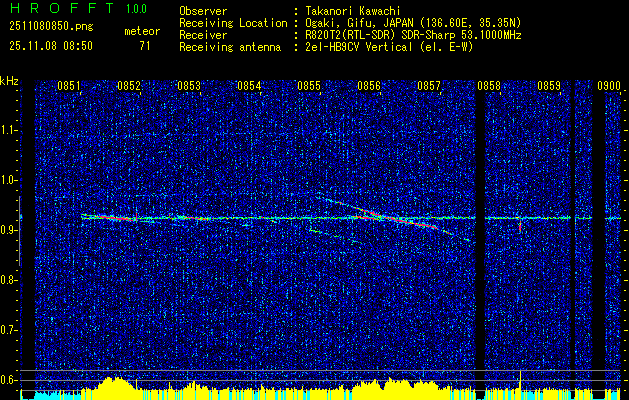Select antenna text 2el-HB9CV Vertical

pyautogui.click(x=359, y=47)
